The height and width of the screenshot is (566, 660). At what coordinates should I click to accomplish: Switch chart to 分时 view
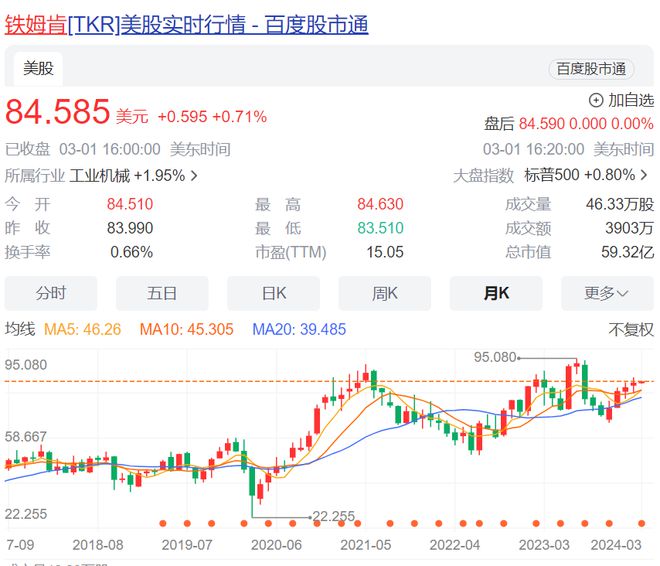pos(51,293)
